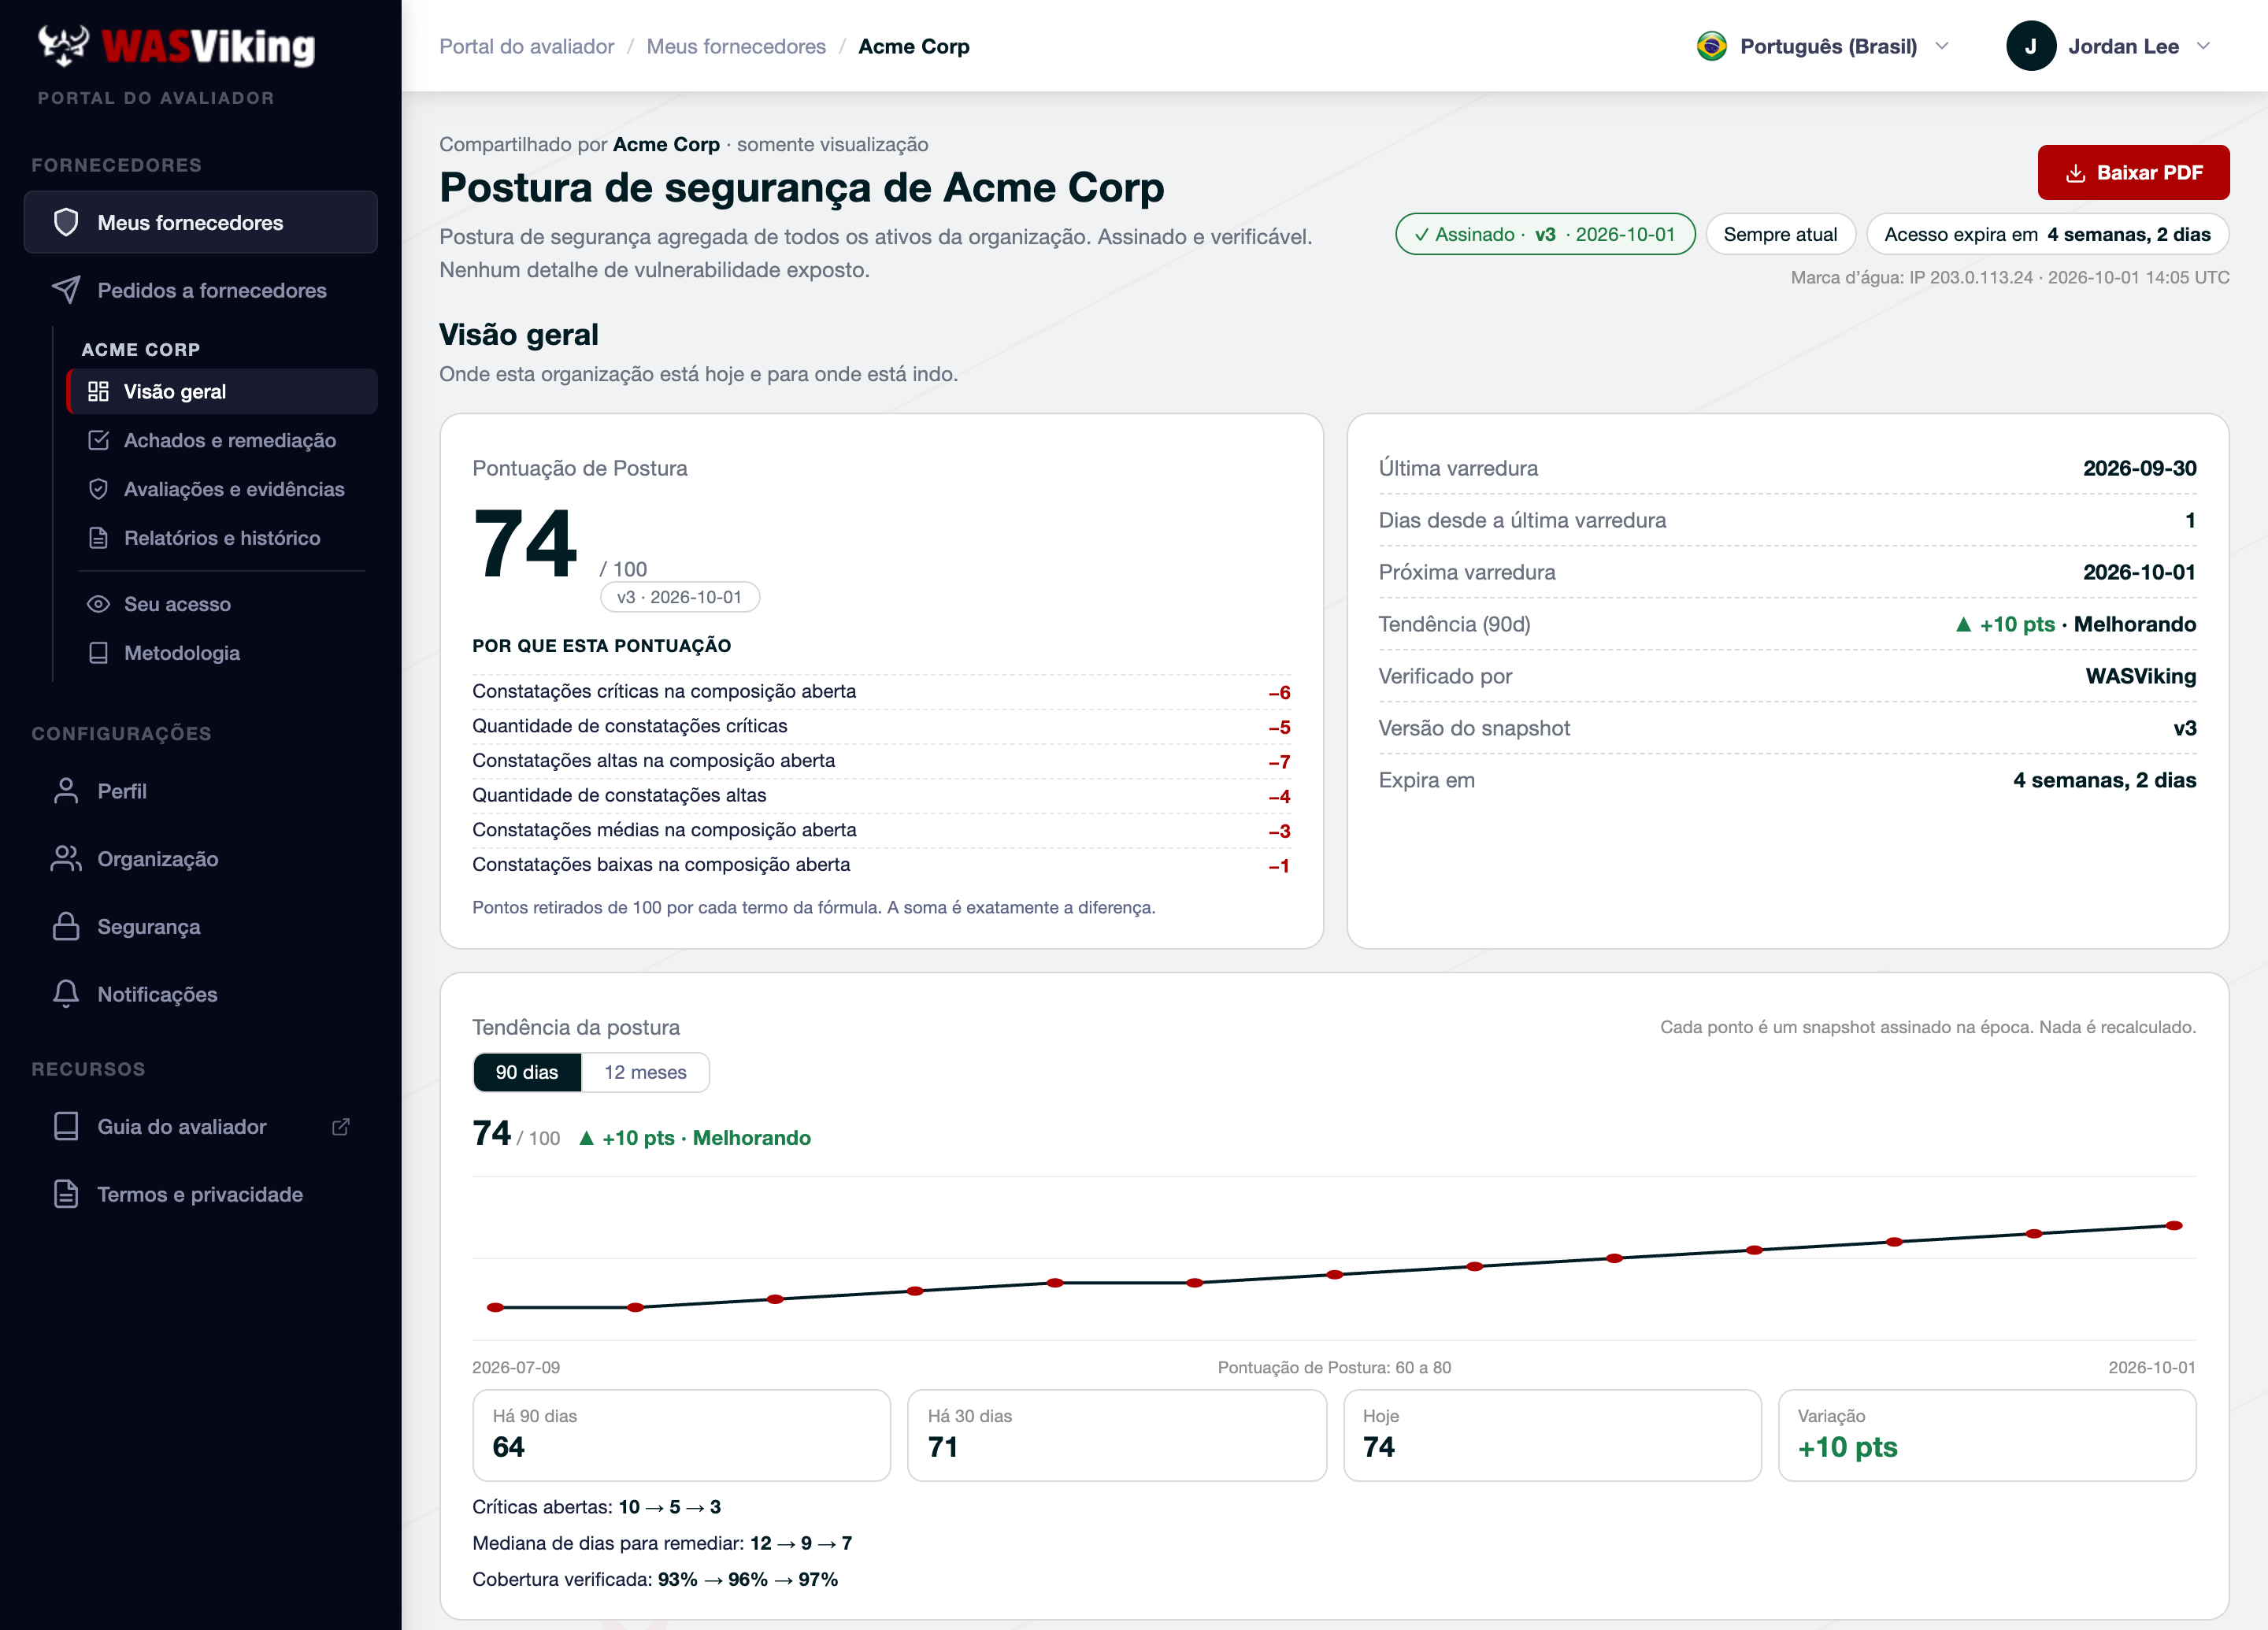Click the paper plane icon for Pedidos a fornecedores
Viewport: 2268px width, 1630px height.
(x=66, y=290)
